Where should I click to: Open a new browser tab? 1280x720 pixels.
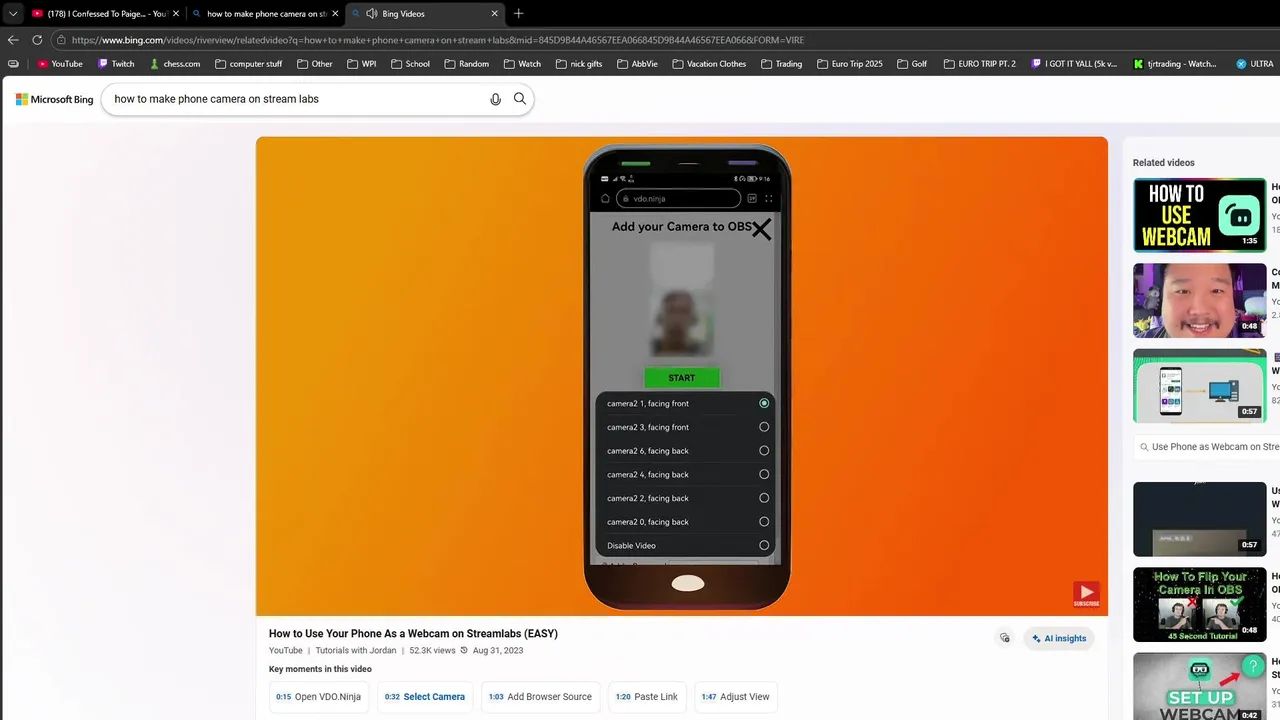518,14
